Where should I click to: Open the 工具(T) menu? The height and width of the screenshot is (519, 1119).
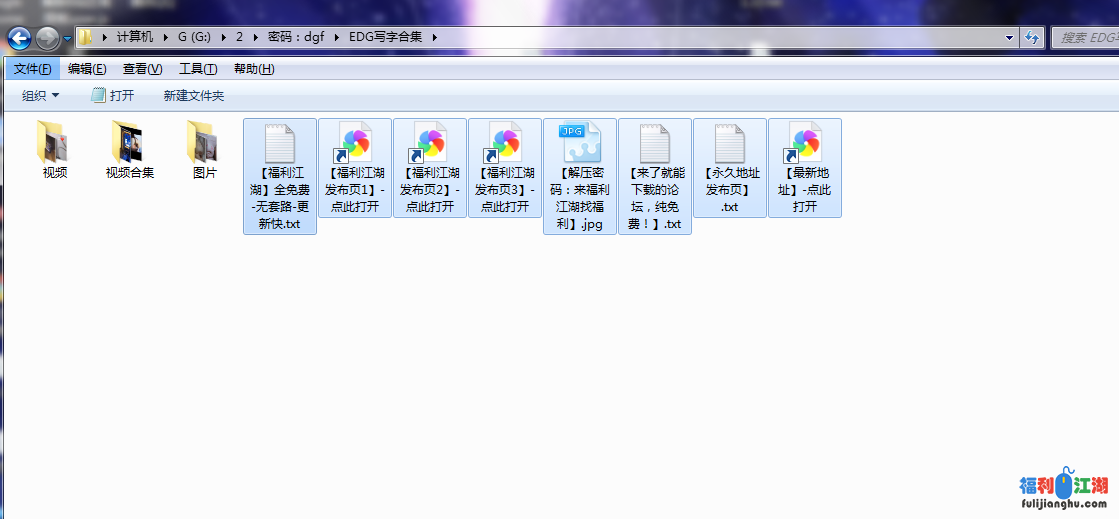click(x=198, y=69)
